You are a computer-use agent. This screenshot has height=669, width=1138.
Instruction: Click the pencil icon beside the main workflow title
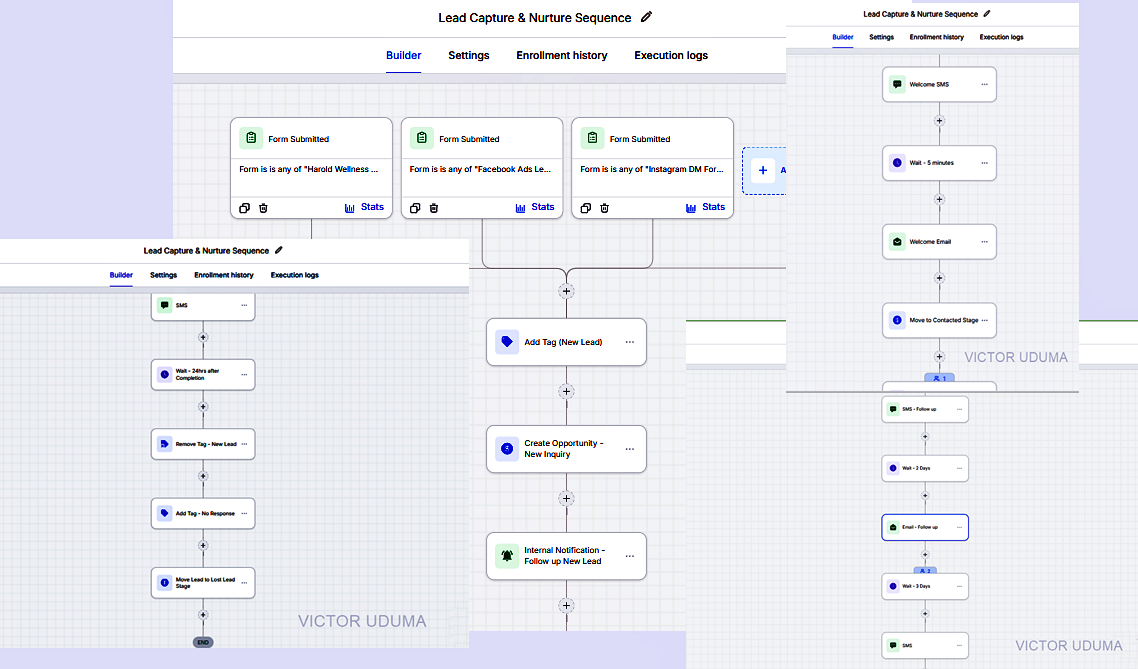click(647, 17)
